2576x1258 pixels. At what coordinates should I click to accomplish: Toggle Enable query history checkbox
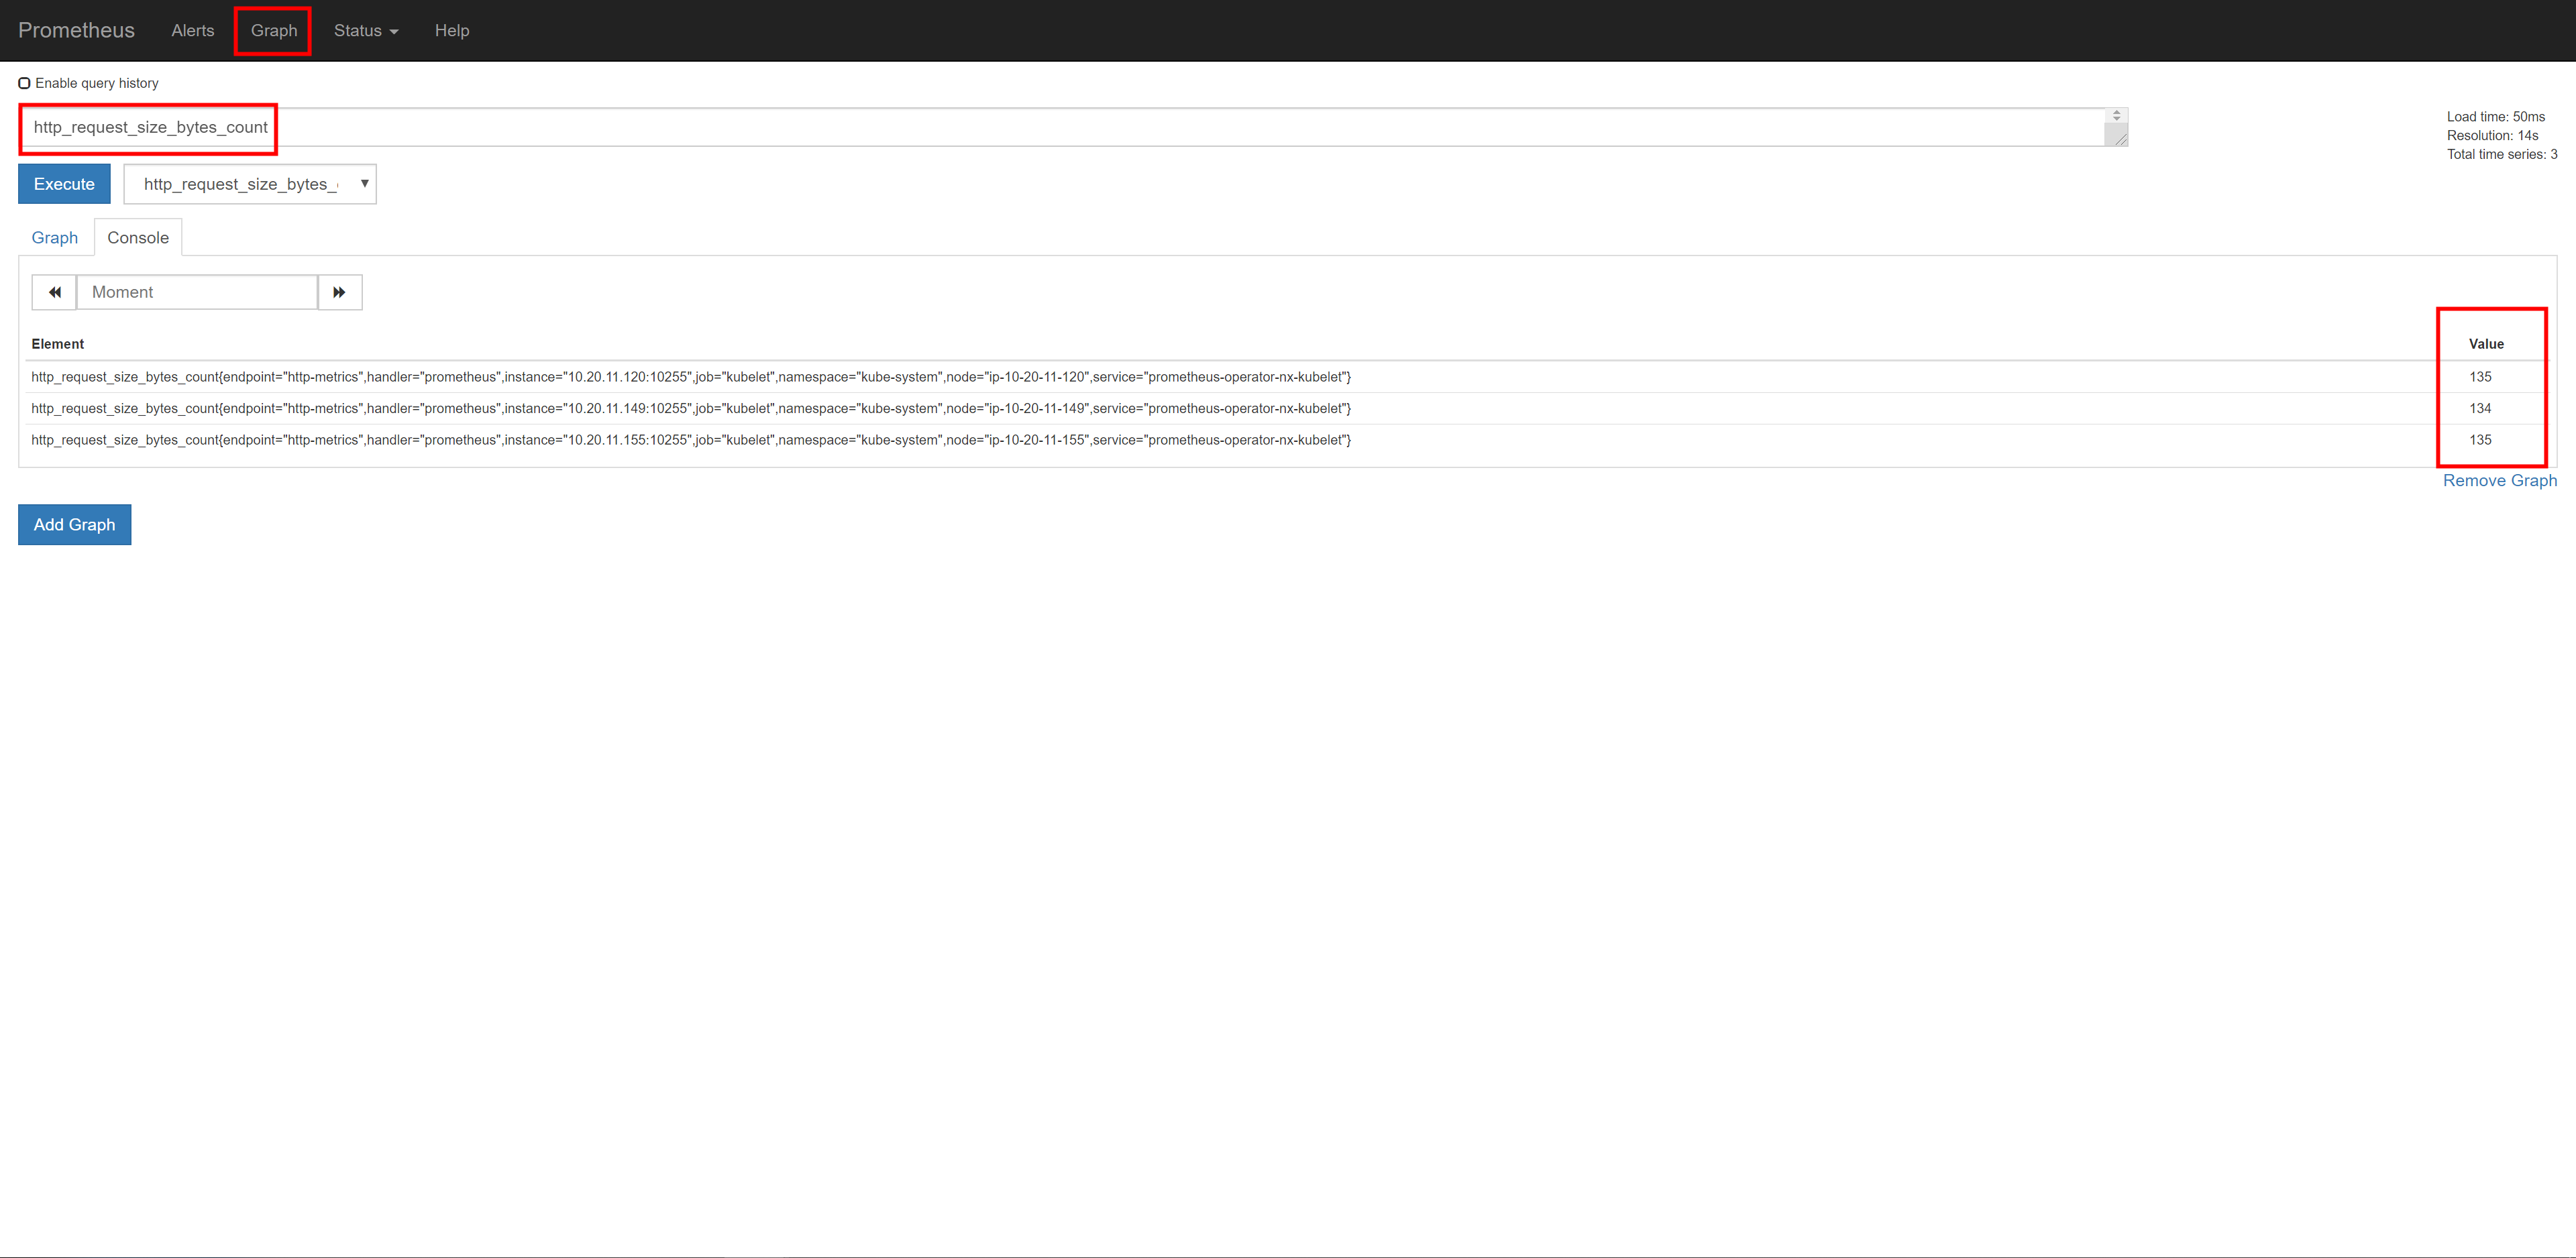[24, 83]
